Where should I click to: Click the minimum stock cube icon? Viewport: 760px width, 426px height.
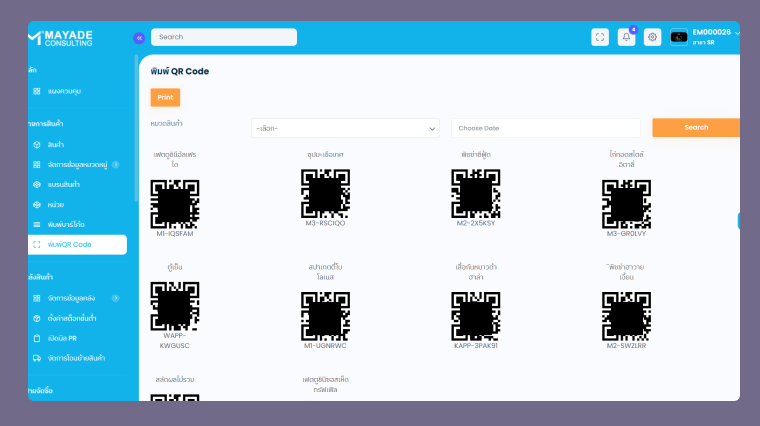tap(37, 318)
